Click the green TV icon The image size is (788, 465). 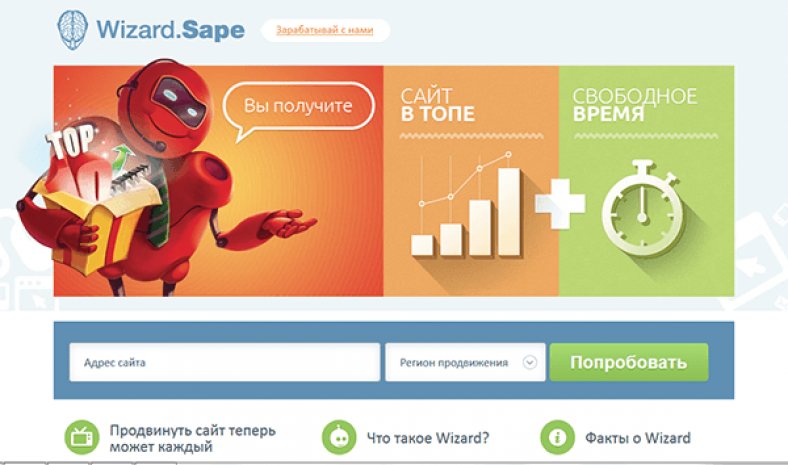(x=80, y=437)
